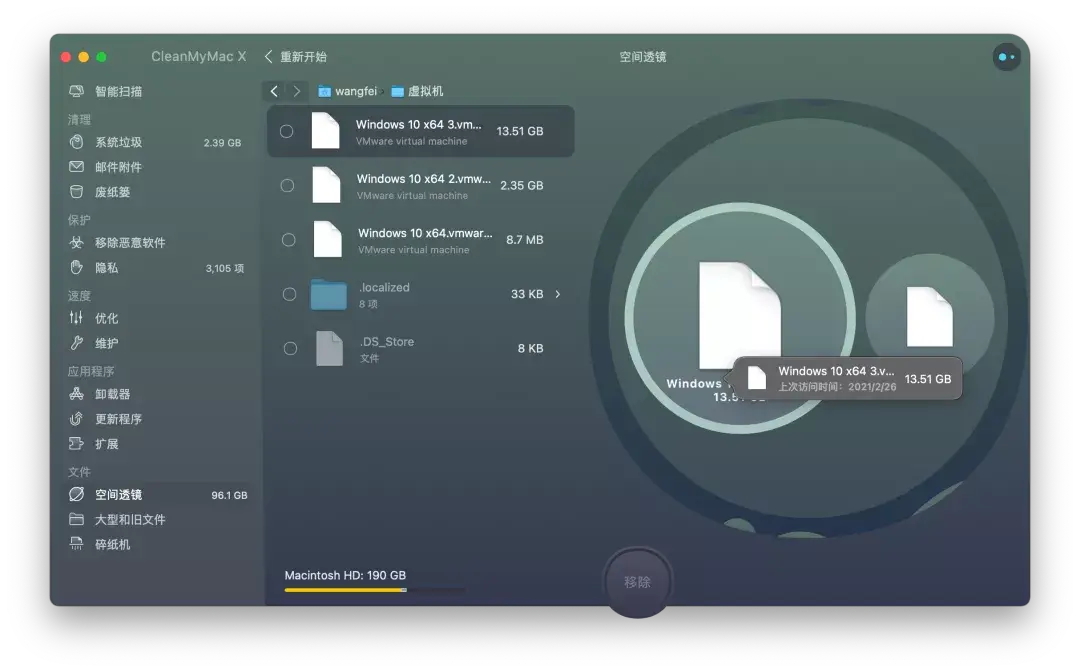This screenshot has width=1080, height=672.
Task: Go back with the left chevron in path bar
Action: pos(274,91)
